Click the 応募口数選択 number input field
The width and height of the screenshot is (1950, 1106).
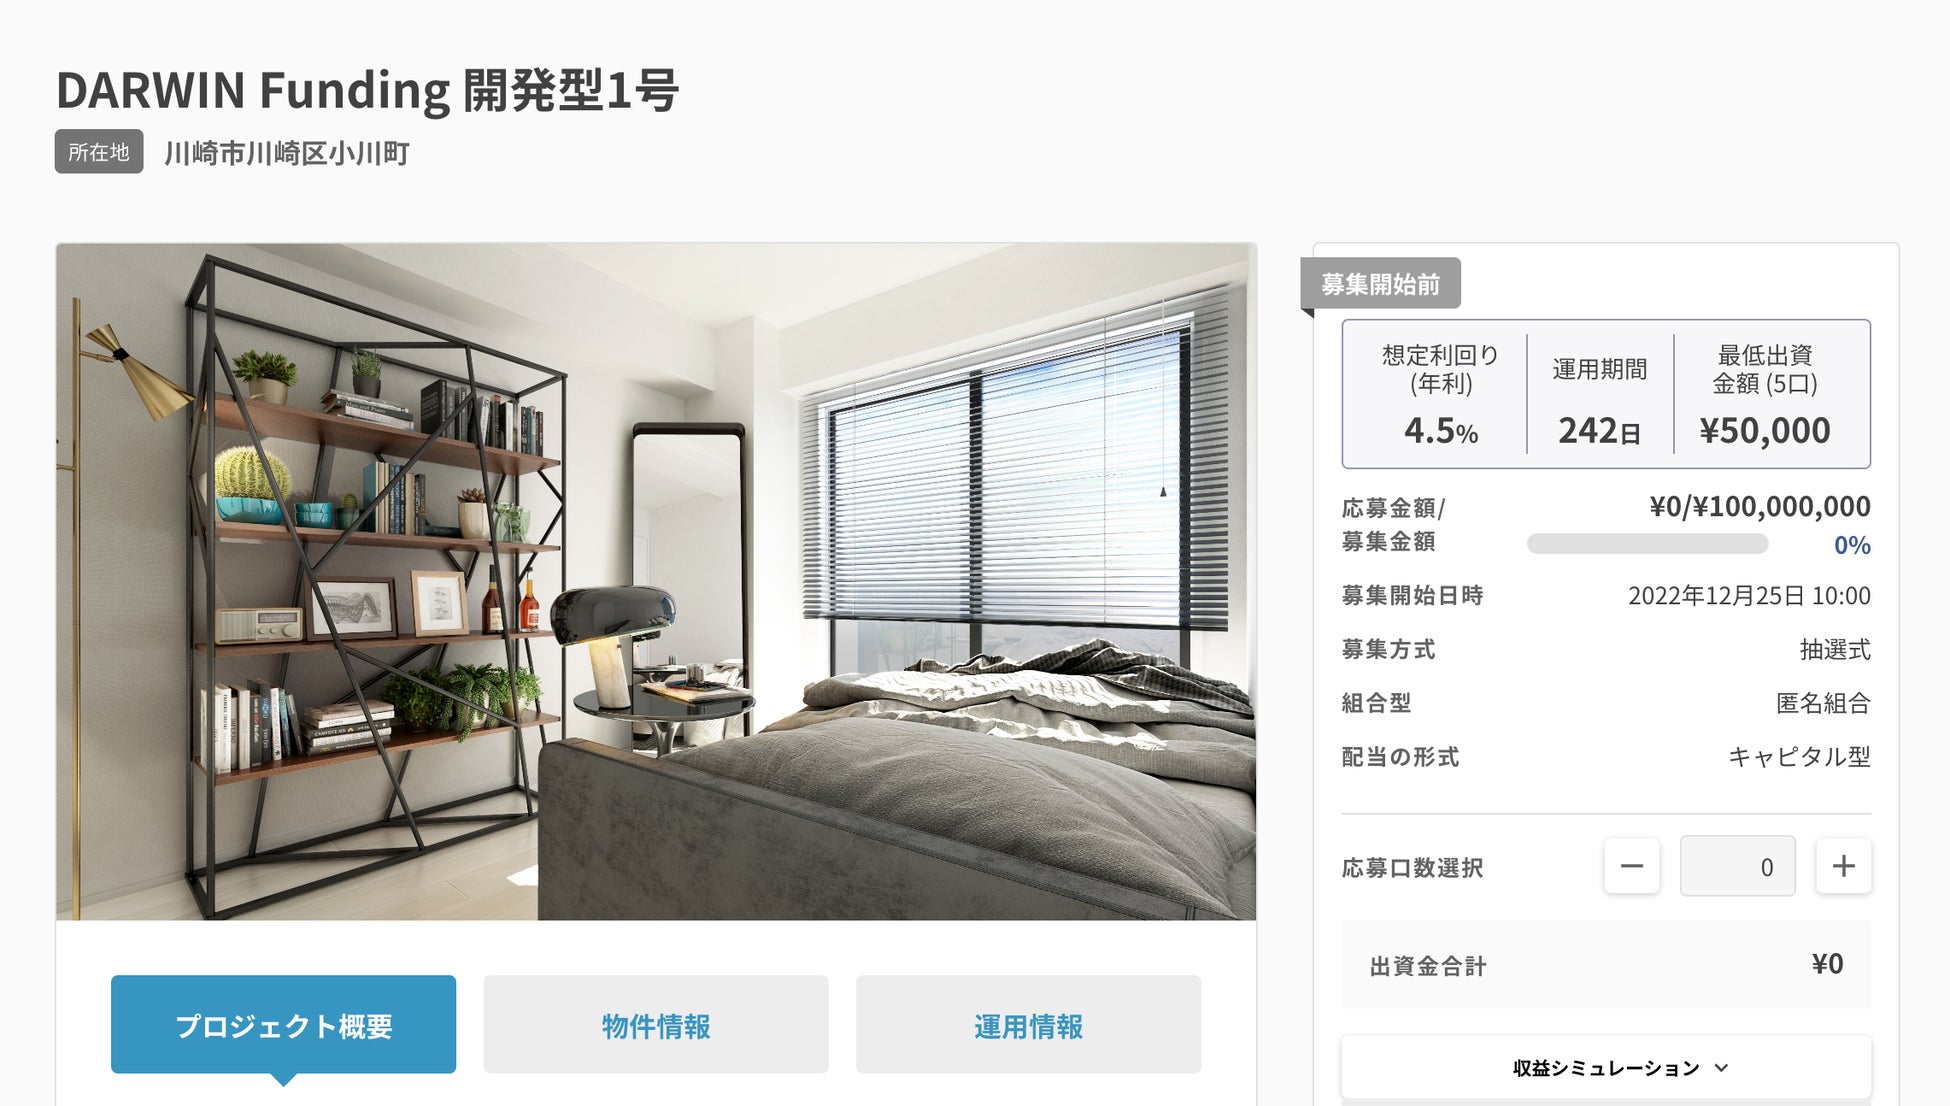tap(1738, 866)
